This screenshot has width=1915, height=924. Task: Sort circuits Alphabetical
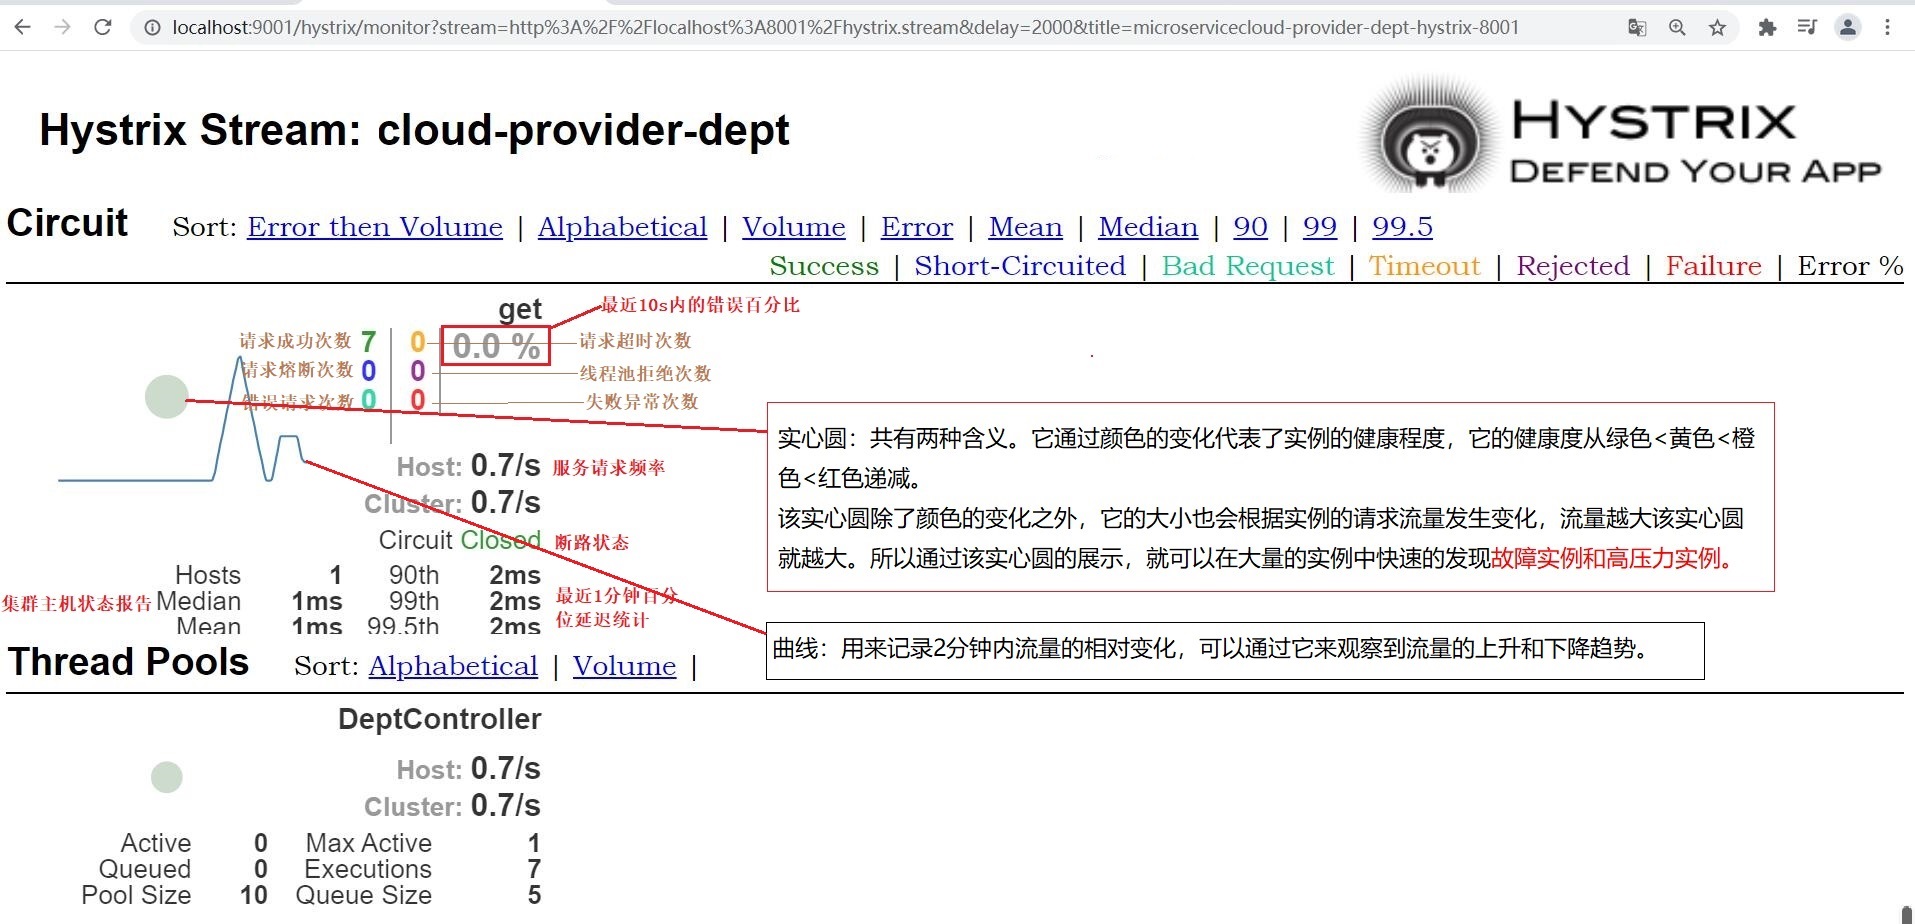click(x=622, y=227)
